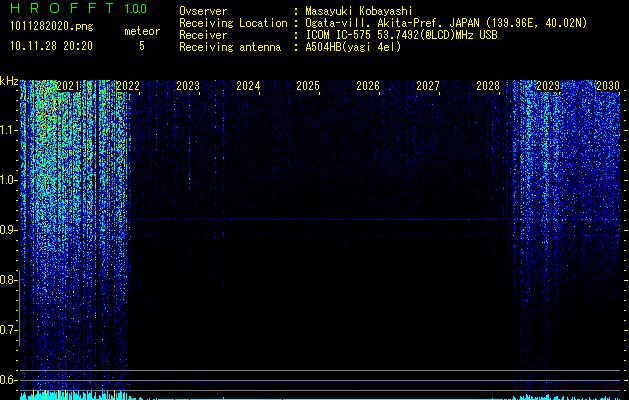629x400 pixels.
Task: Click the 0.9 kHz axis label
Action: (8, 230)
